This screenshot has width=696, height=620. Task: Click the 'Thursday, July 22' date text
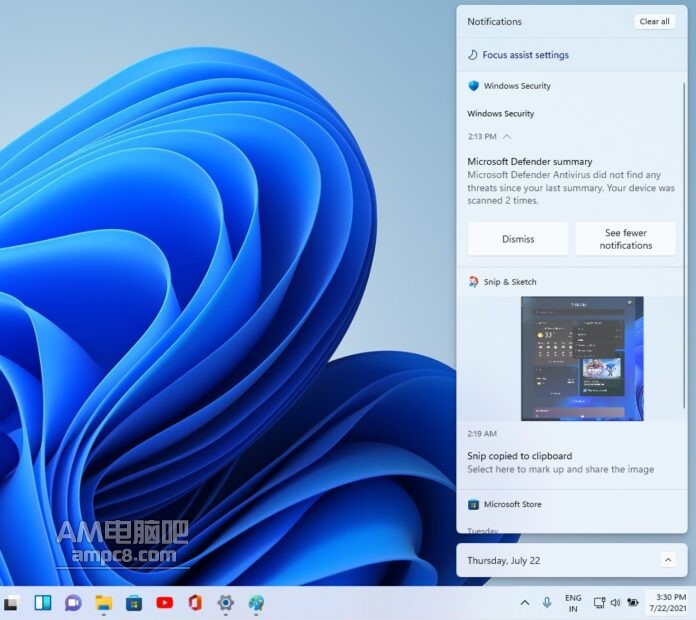pos(503,561)
